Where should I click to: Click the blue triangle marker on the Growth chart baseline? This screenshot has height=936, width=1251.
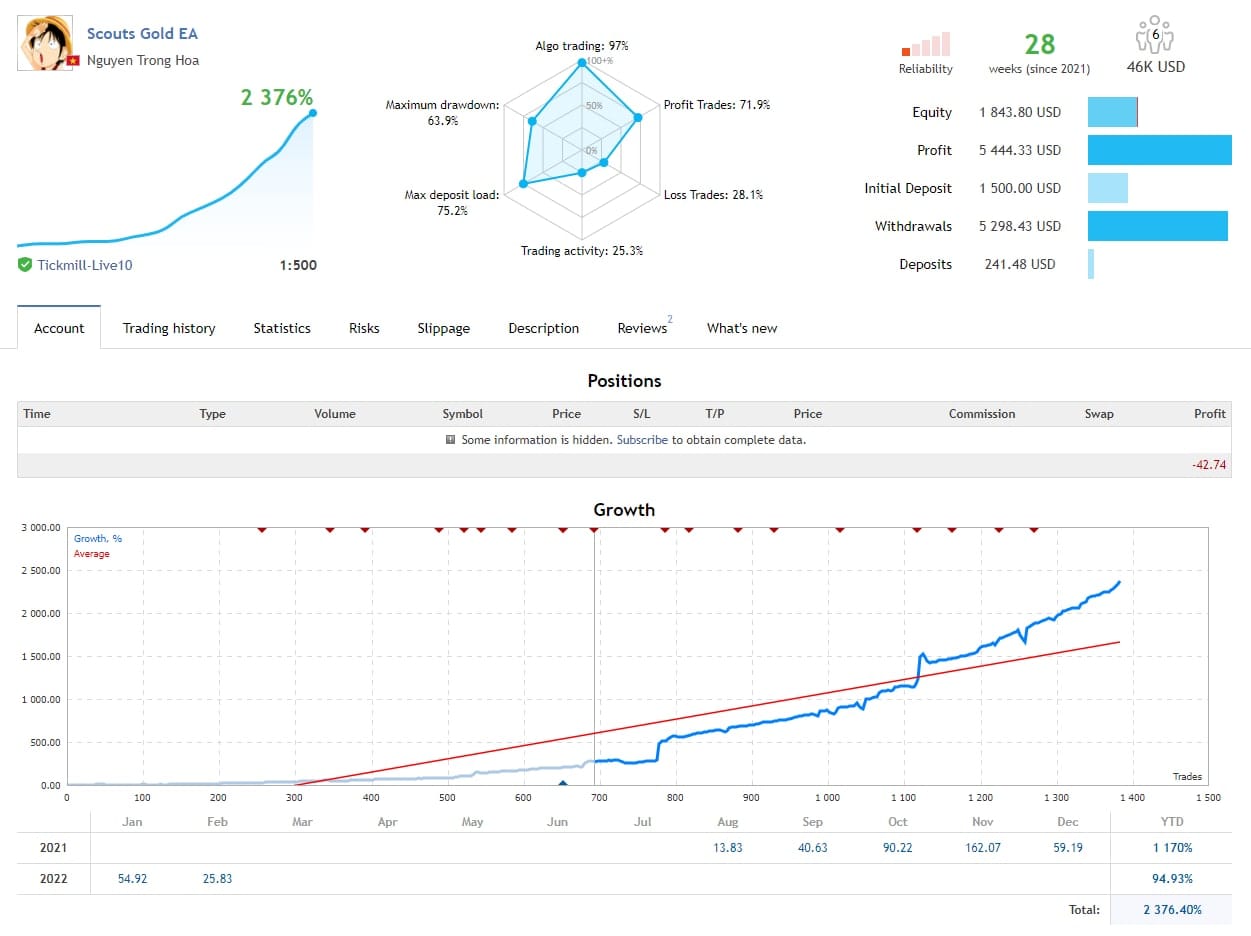pos(562,785)
